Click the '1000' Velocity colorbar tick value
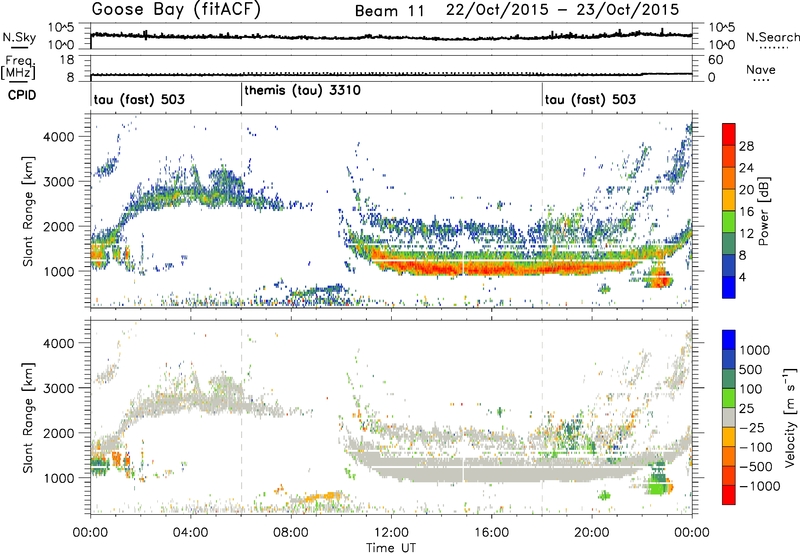Image resolution: width=800 pixels, height=554 pixels. coord(755,350)
